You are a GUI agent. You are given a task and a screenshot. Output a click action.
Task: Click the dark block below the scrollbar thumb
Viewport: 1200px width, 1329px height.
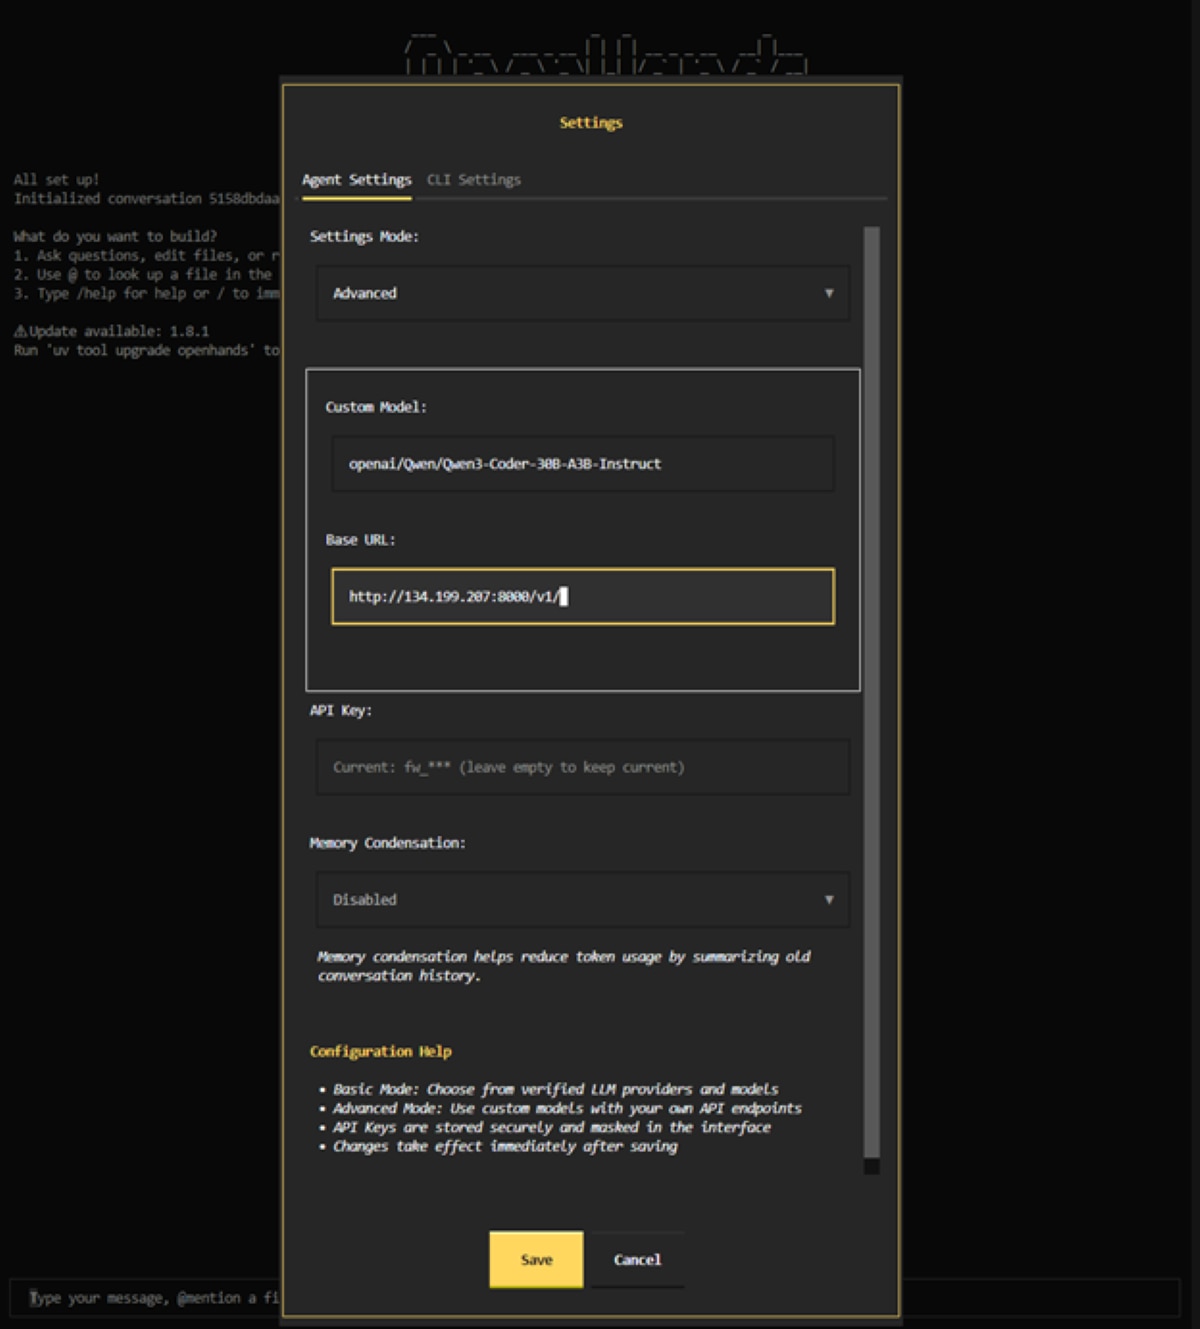[871, 1167]
